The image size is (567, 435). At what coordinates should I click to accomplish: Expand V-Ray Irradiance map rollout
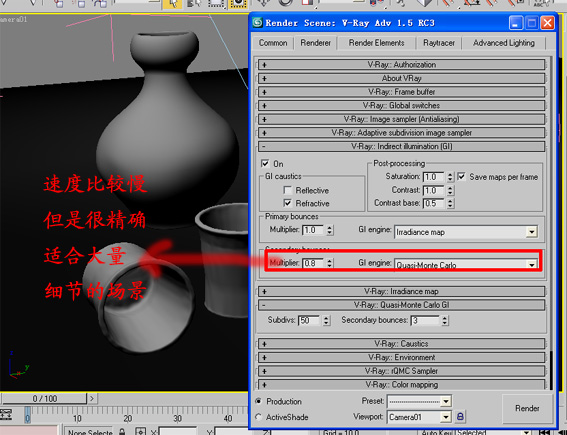pos(401,291)
